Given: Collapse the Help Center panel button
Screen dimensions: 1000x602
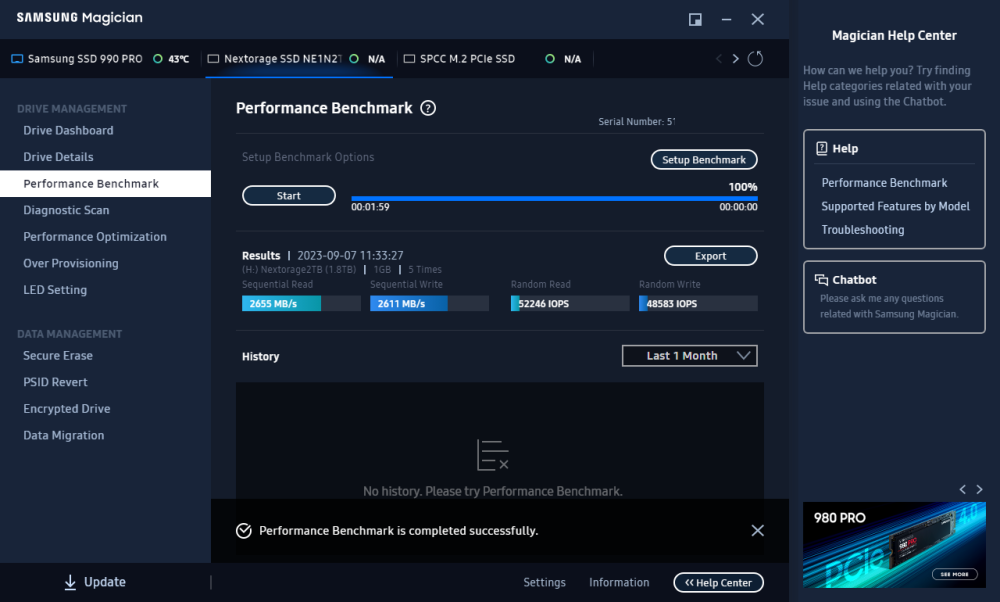Looking at the screenshot, I should (x=718, y=582).
